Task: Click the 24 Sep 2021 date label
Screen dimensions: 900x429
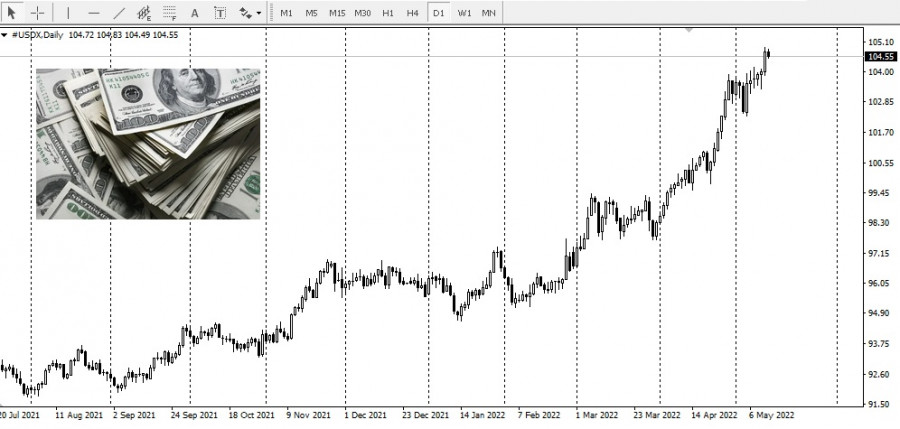Action: [194, 415]
